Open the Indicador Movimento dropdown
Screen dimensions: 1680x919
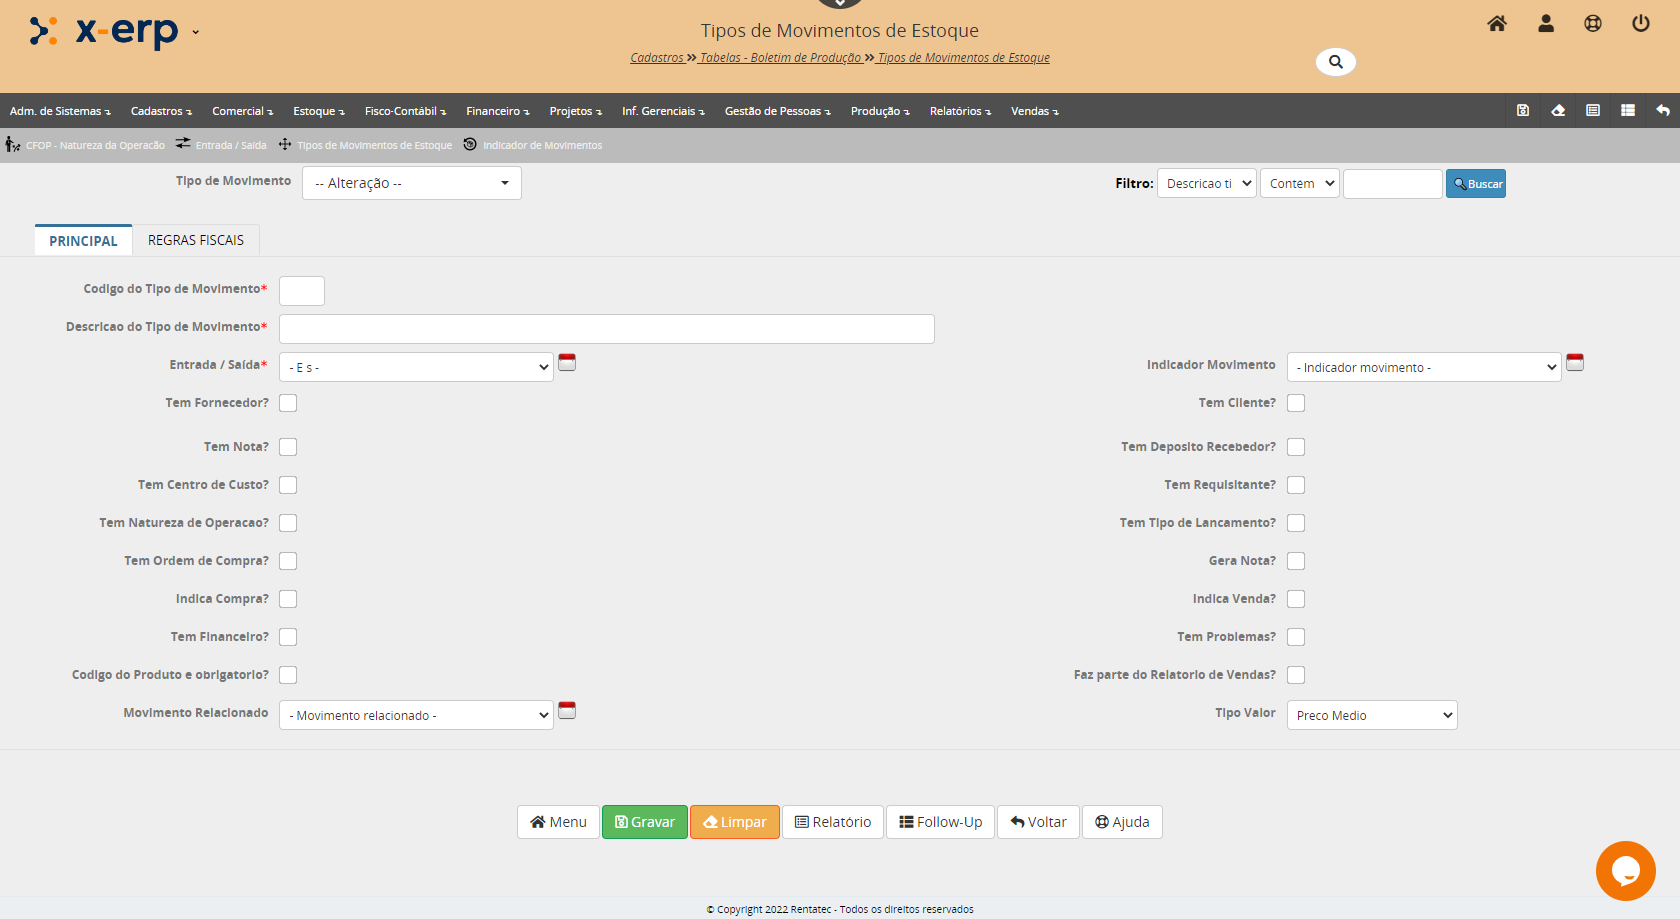[x=1423, y=367]
